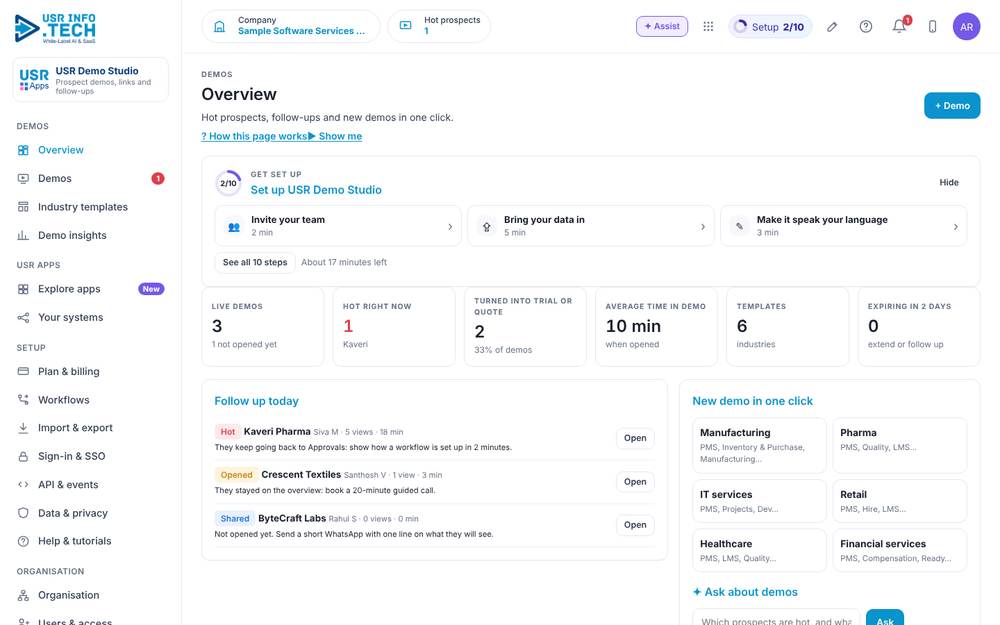Open USR Demo Studio app switcher
Image resolution: width=1000 pixels, height=625 pixels.
pos(91,80)
